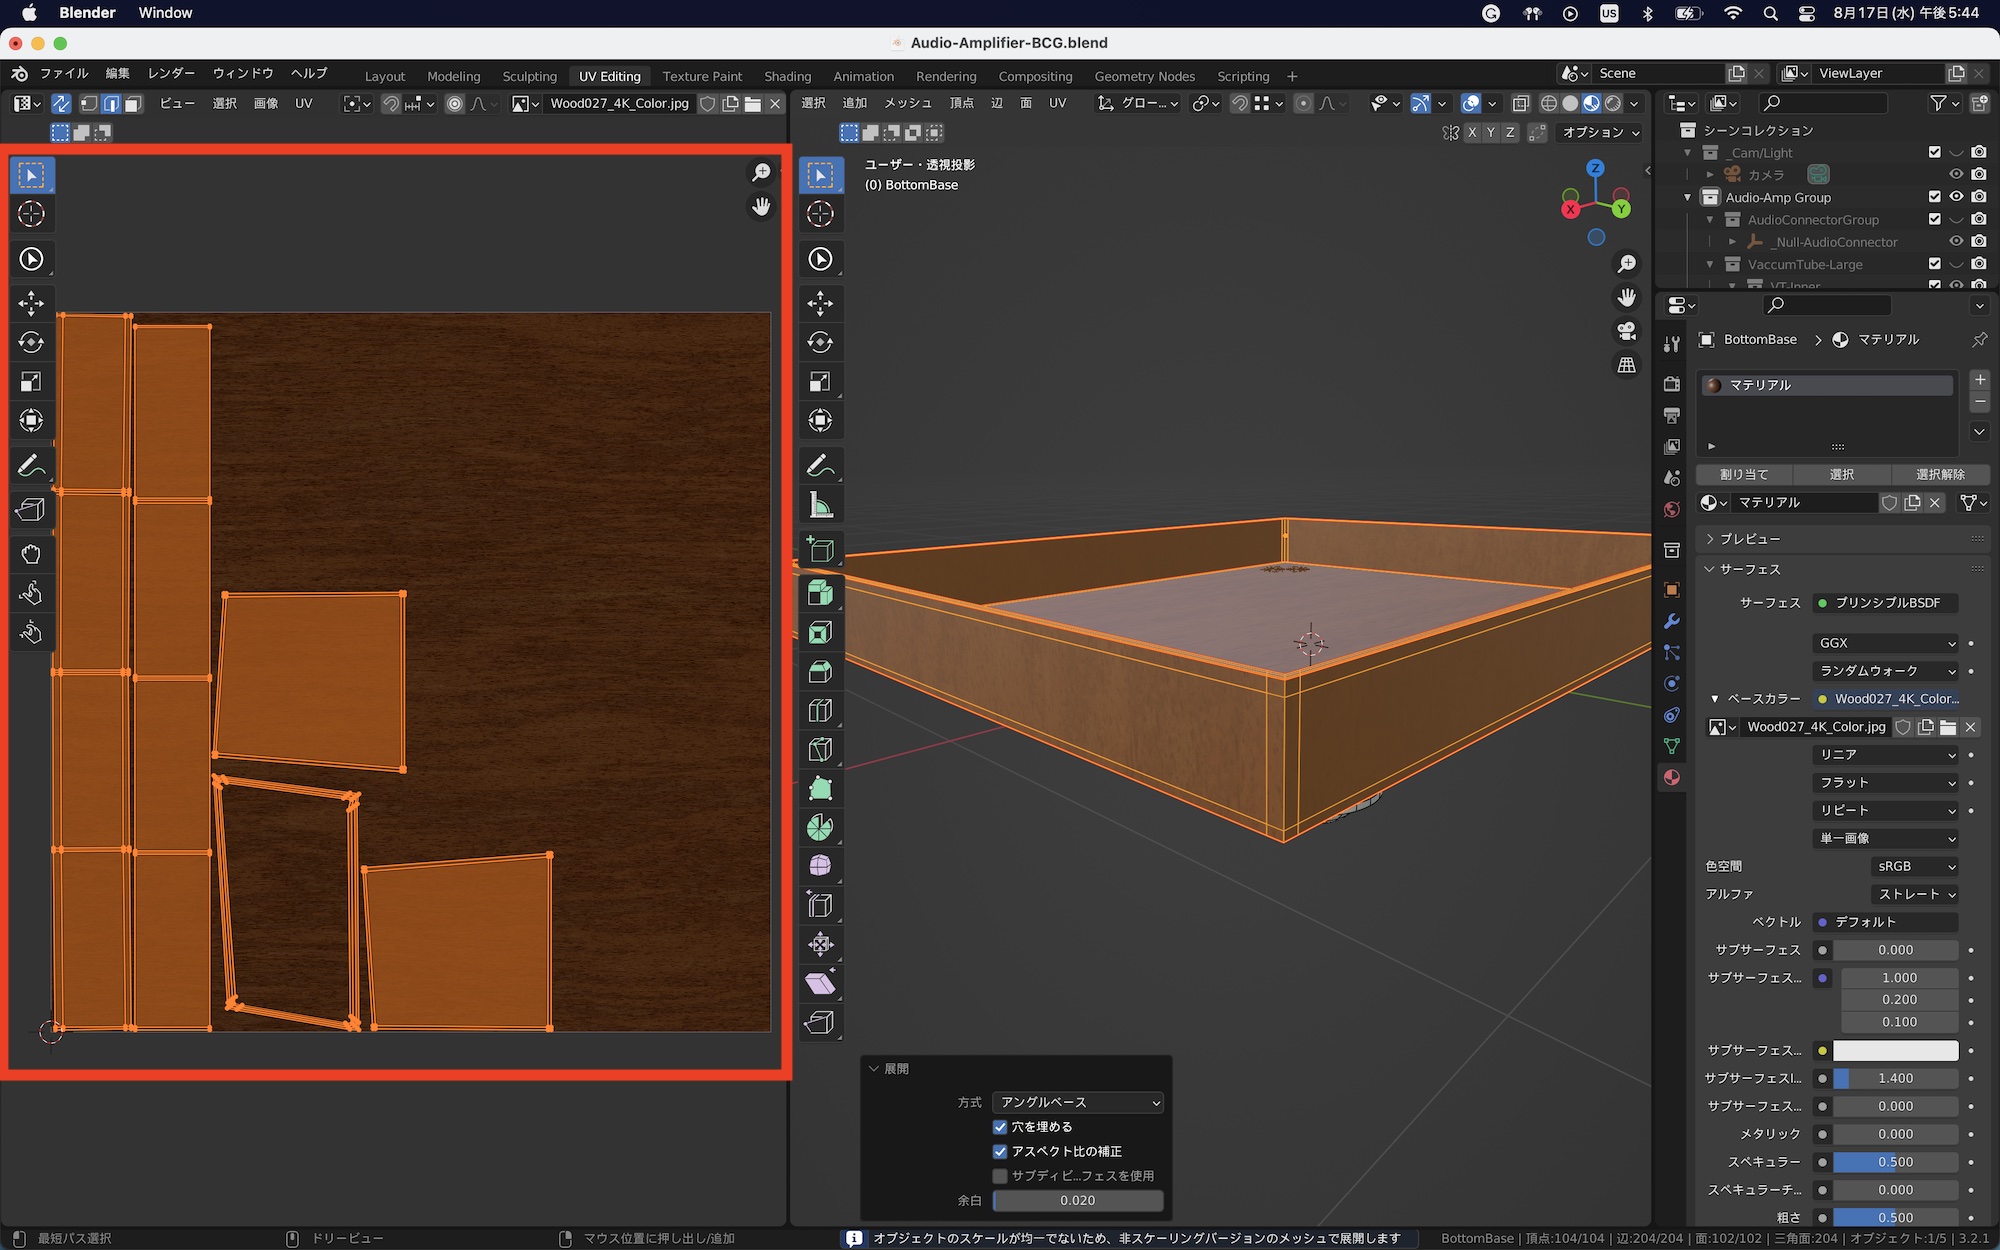2000x1250 pixels.
Task: Select the Bevel tool
Action: pyautogui.click(x=820, y=672)
